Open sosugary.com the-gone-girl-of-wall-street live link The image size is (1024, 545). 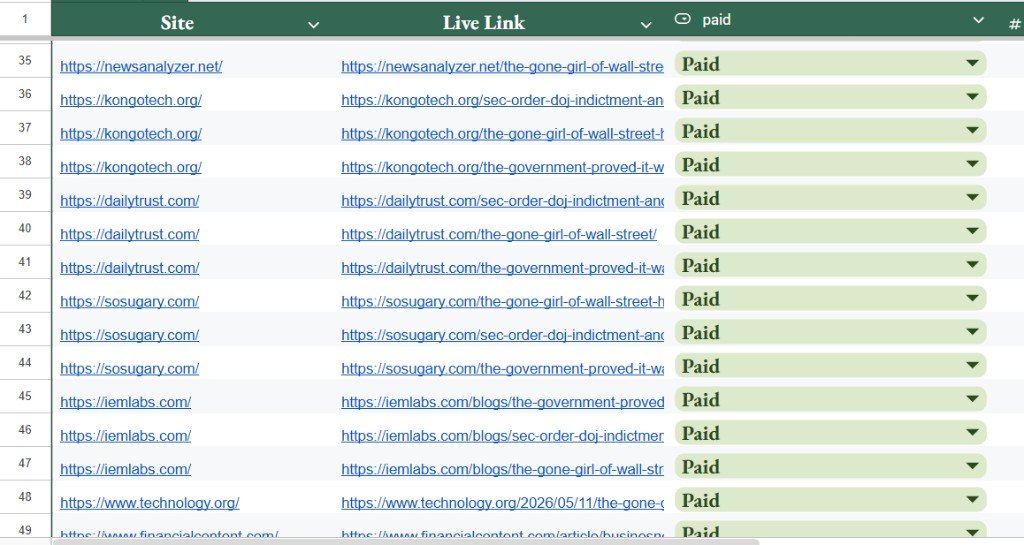(502, 301)
